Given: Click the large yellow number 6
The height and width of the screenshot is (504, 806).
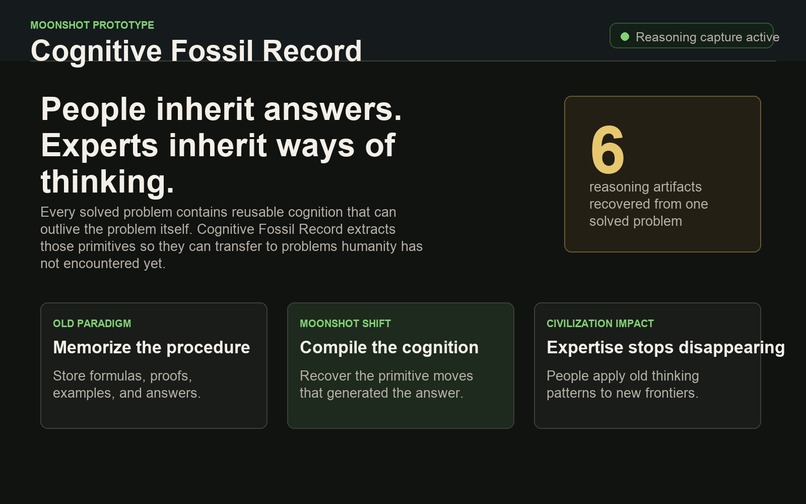Looking at the screenshot, I should 608,150.
